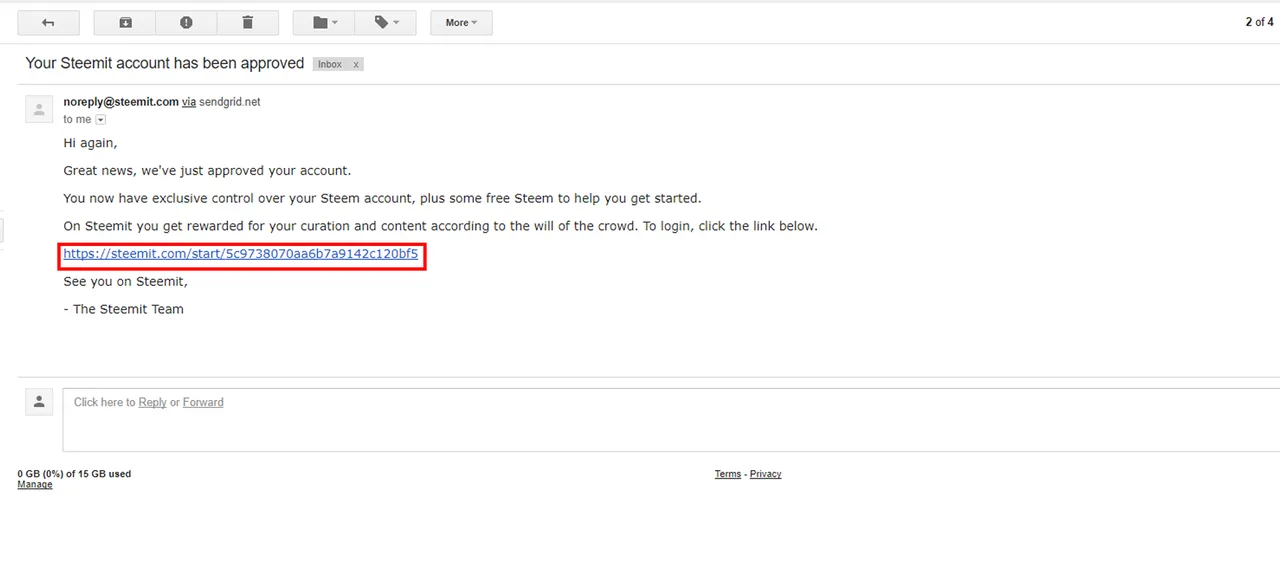Click sender name noreply@steemit.com
Viewport: 1280px width, 576px height.
point(121,102)
